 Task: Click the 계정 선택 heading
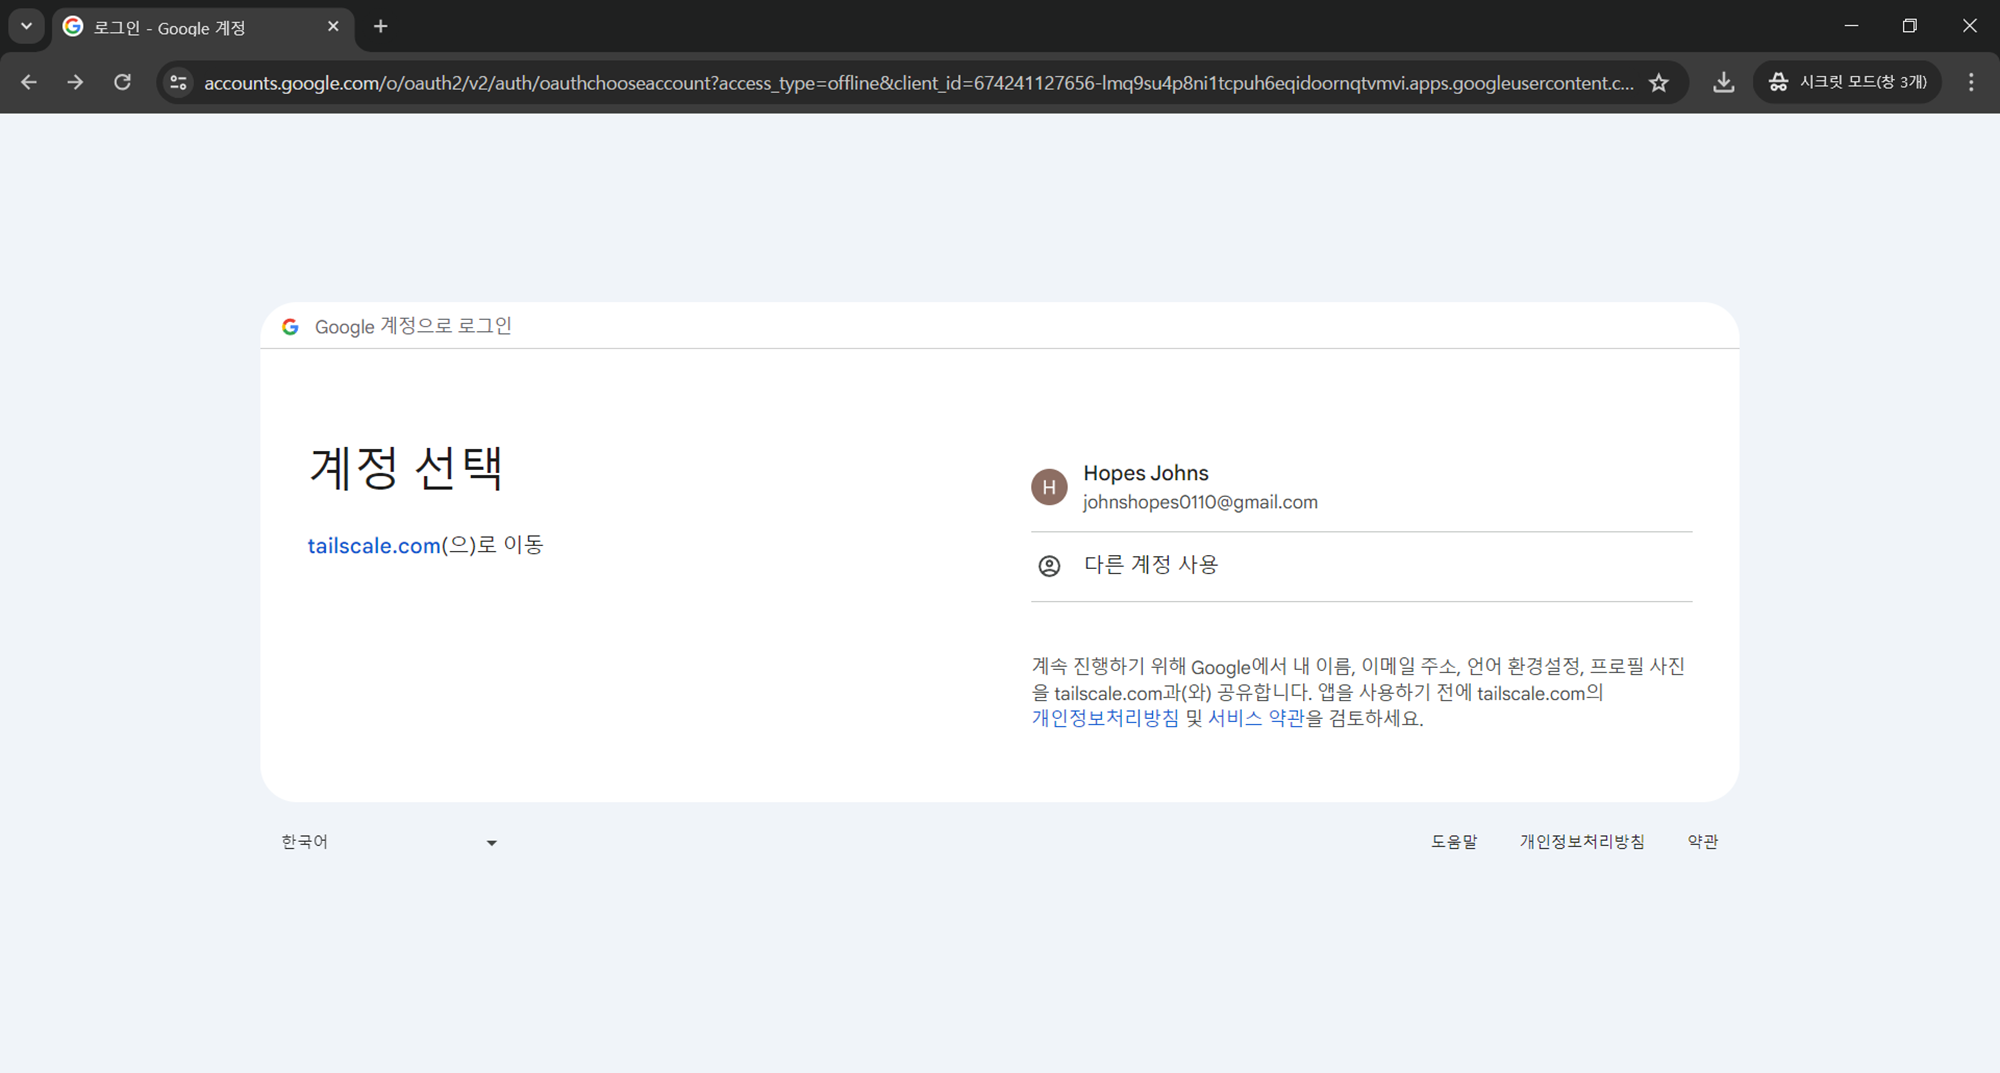pyautogui.click(x=406, y=468)
